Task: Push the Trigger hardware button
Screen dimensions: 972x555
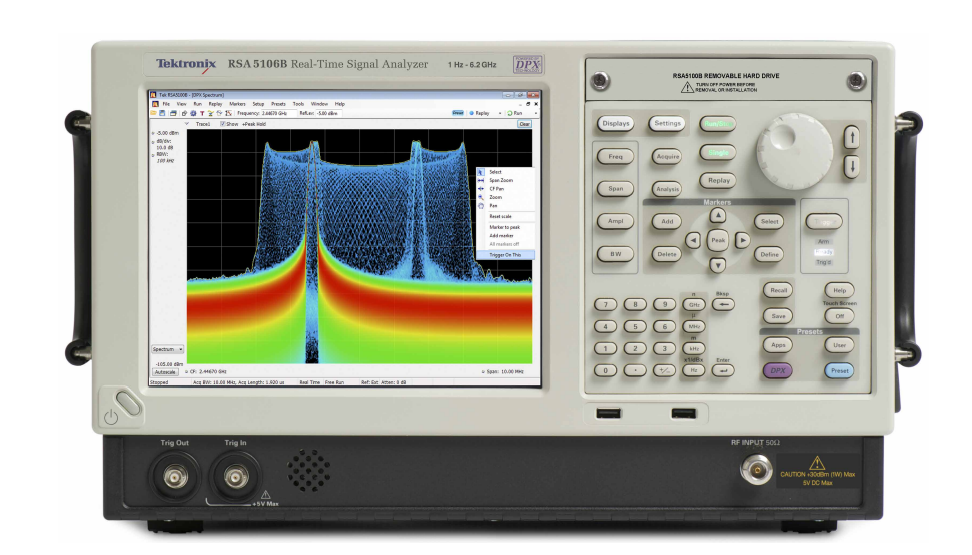Action: pyautogui.click(x=824, y=221)
